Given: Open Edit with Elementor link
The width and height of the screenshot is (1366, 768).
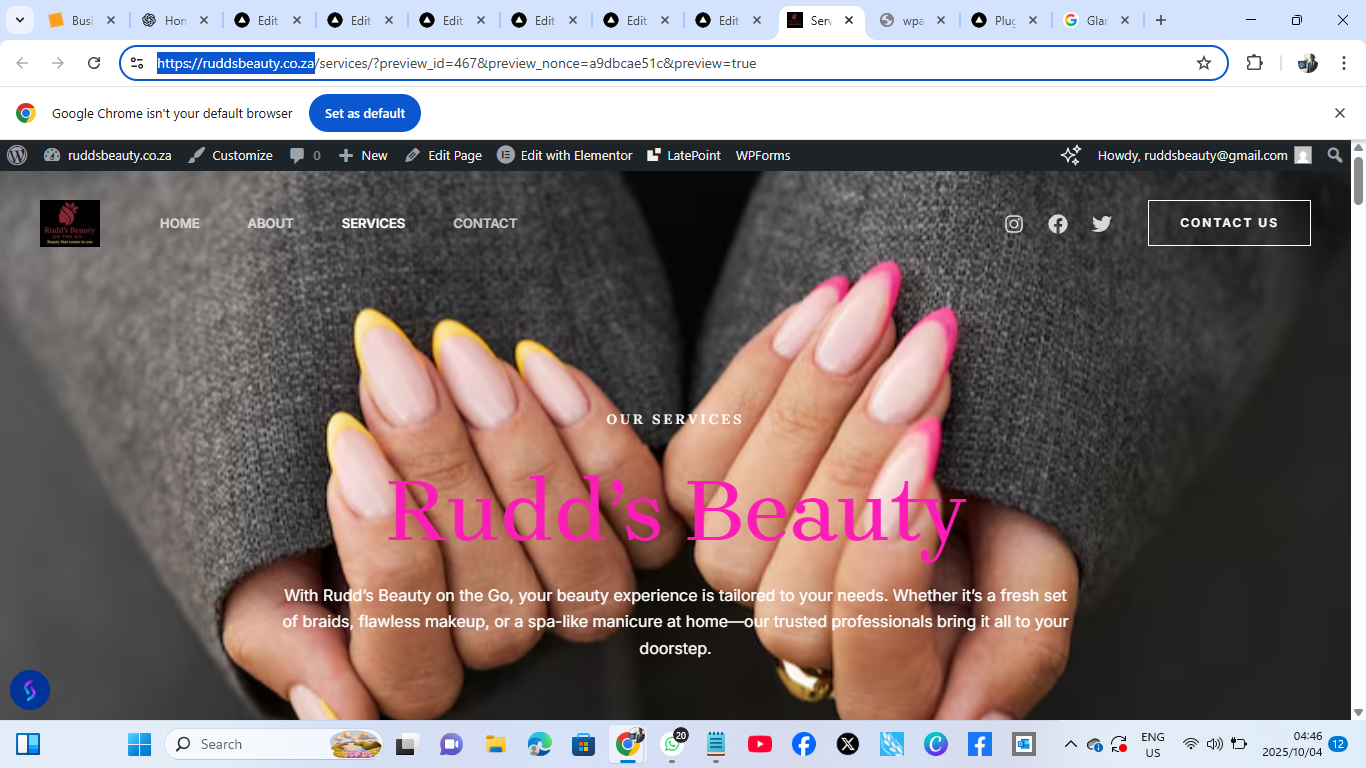Looking at the screenshot, I should (565, 155).
